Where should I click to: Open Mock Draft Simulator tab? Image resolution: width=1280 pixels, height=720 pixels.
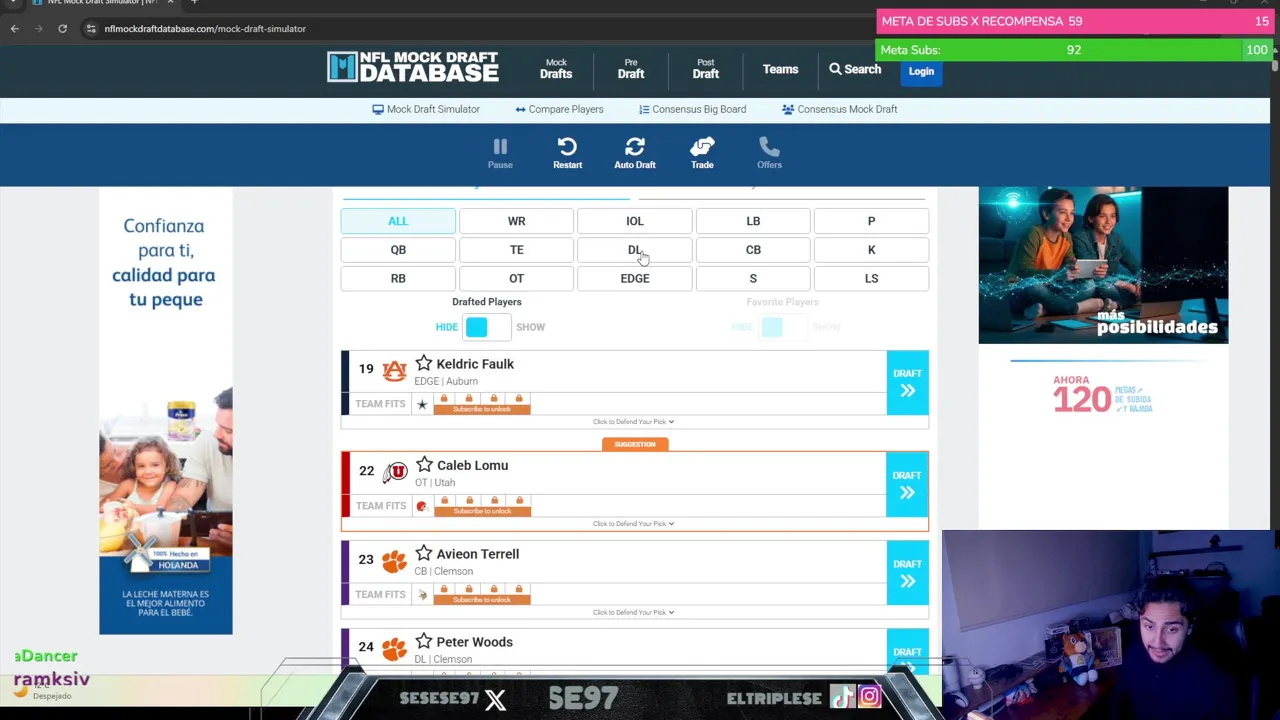coord(426,109)
